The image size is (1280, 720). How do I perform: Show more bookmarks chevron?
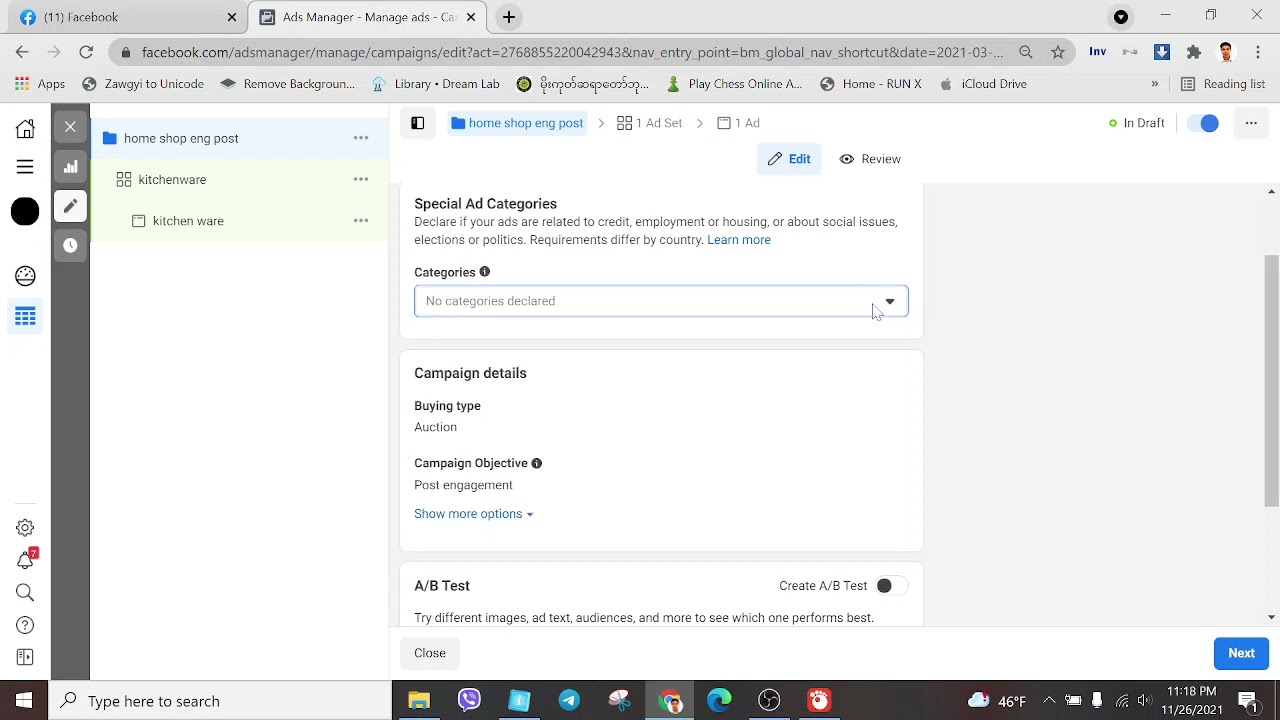click(x=1155, y=84)
